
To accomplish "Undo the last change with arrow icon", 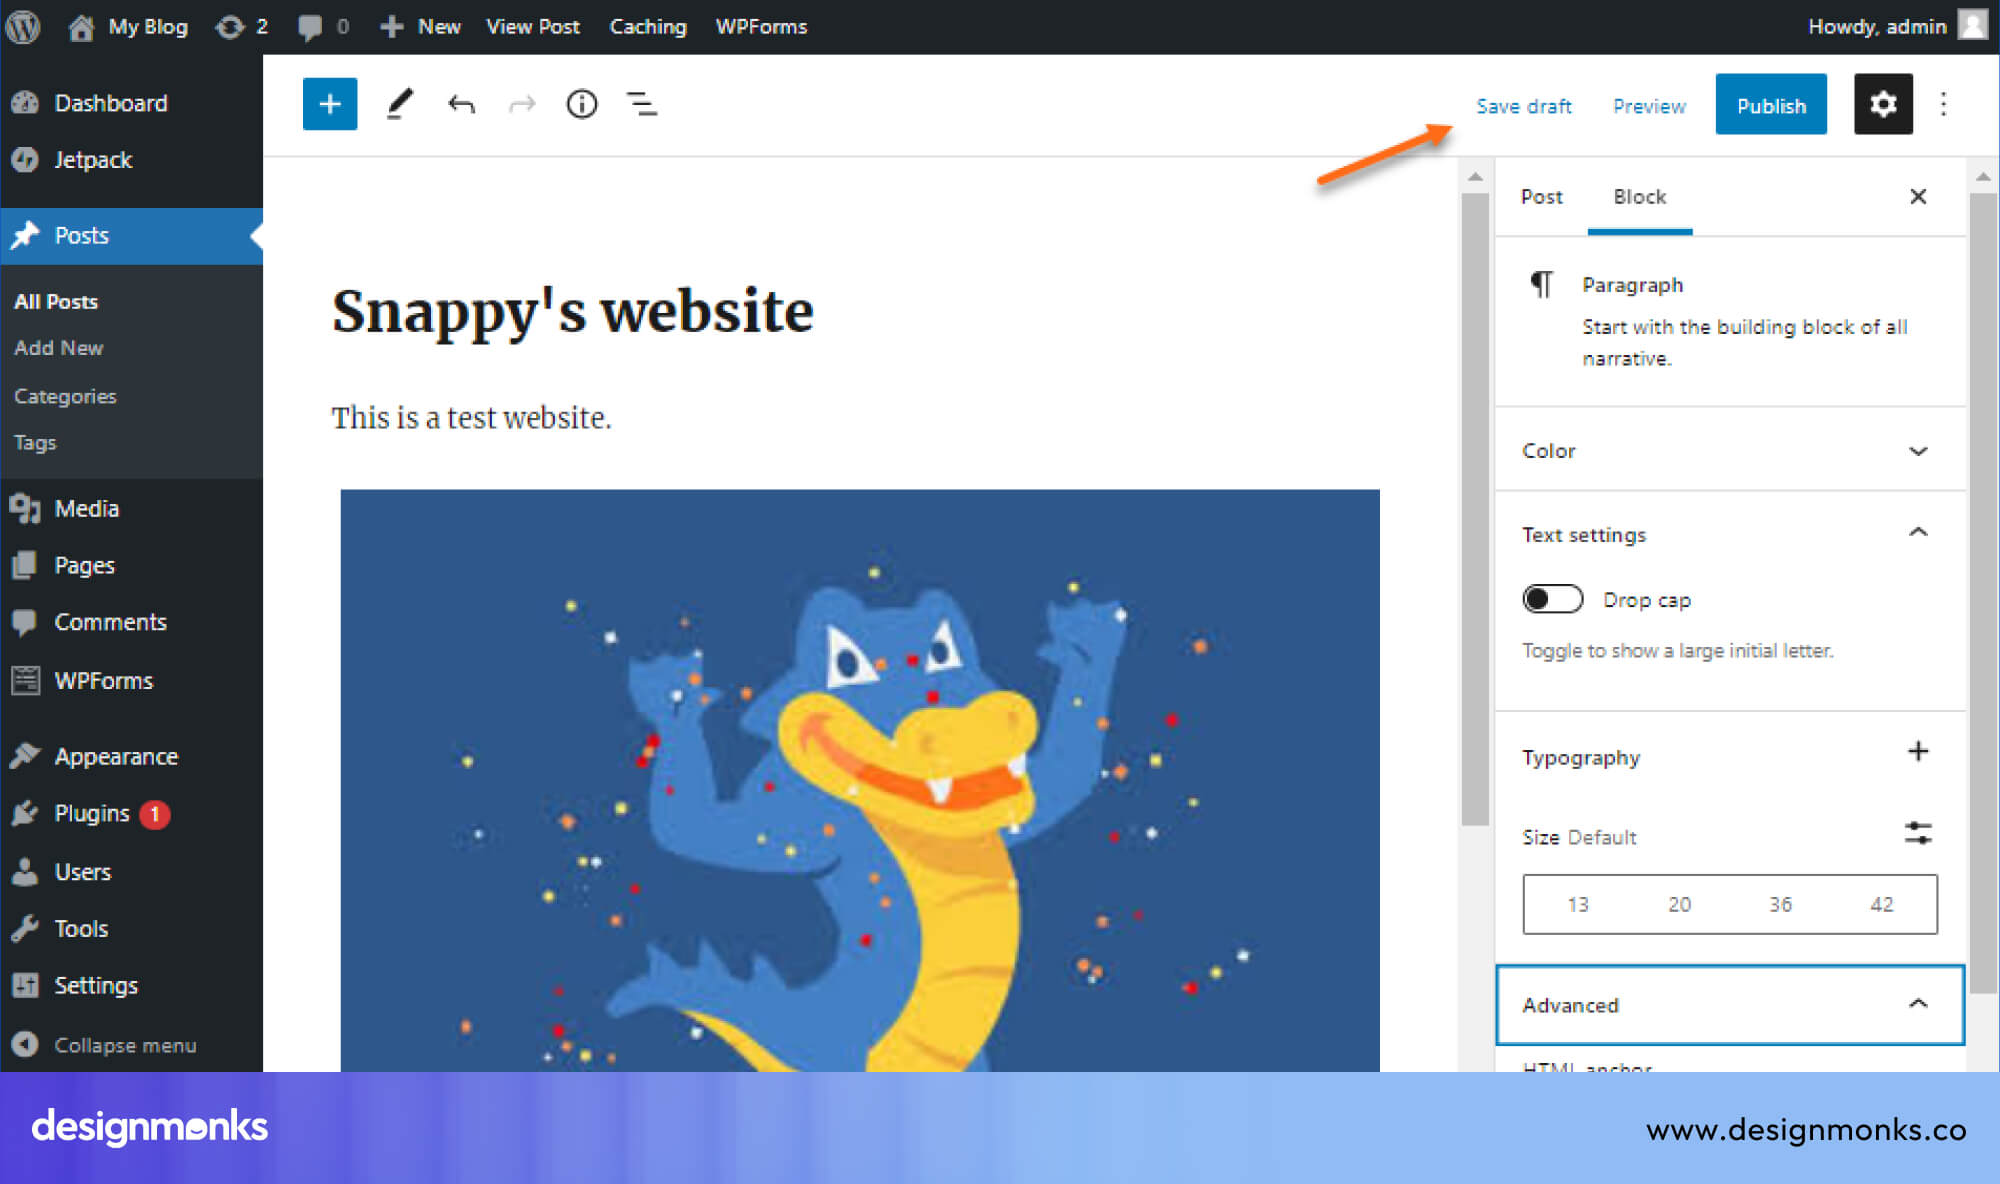I will coord(461,104).
